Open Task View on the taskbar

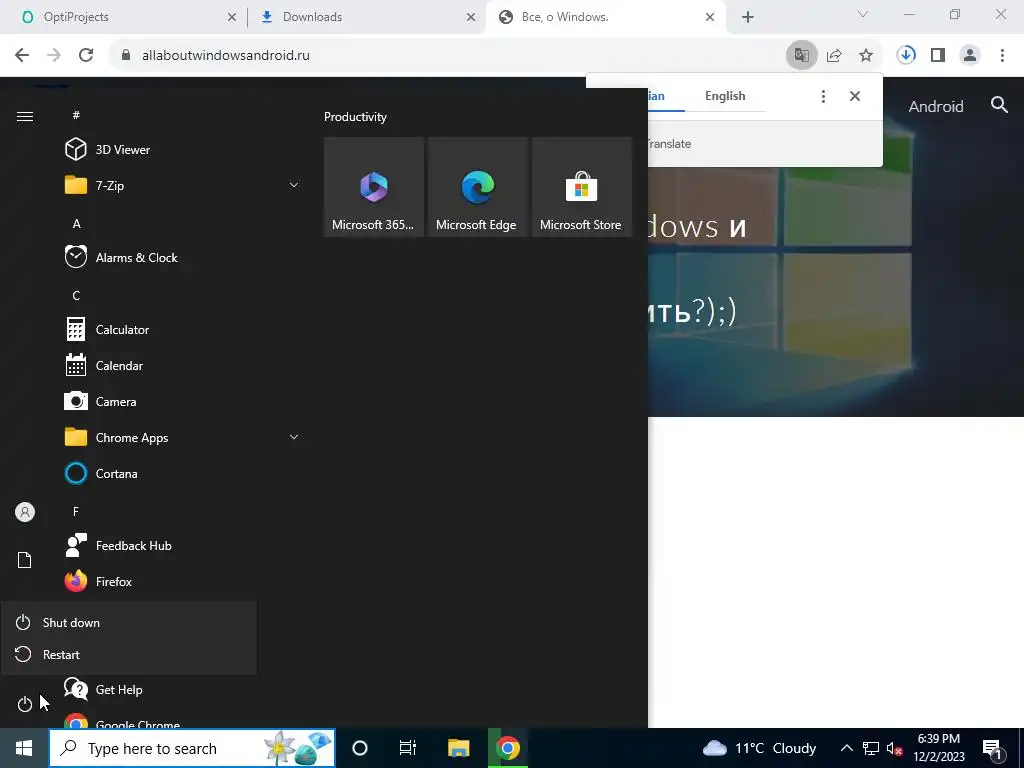(x=408, y=748)
